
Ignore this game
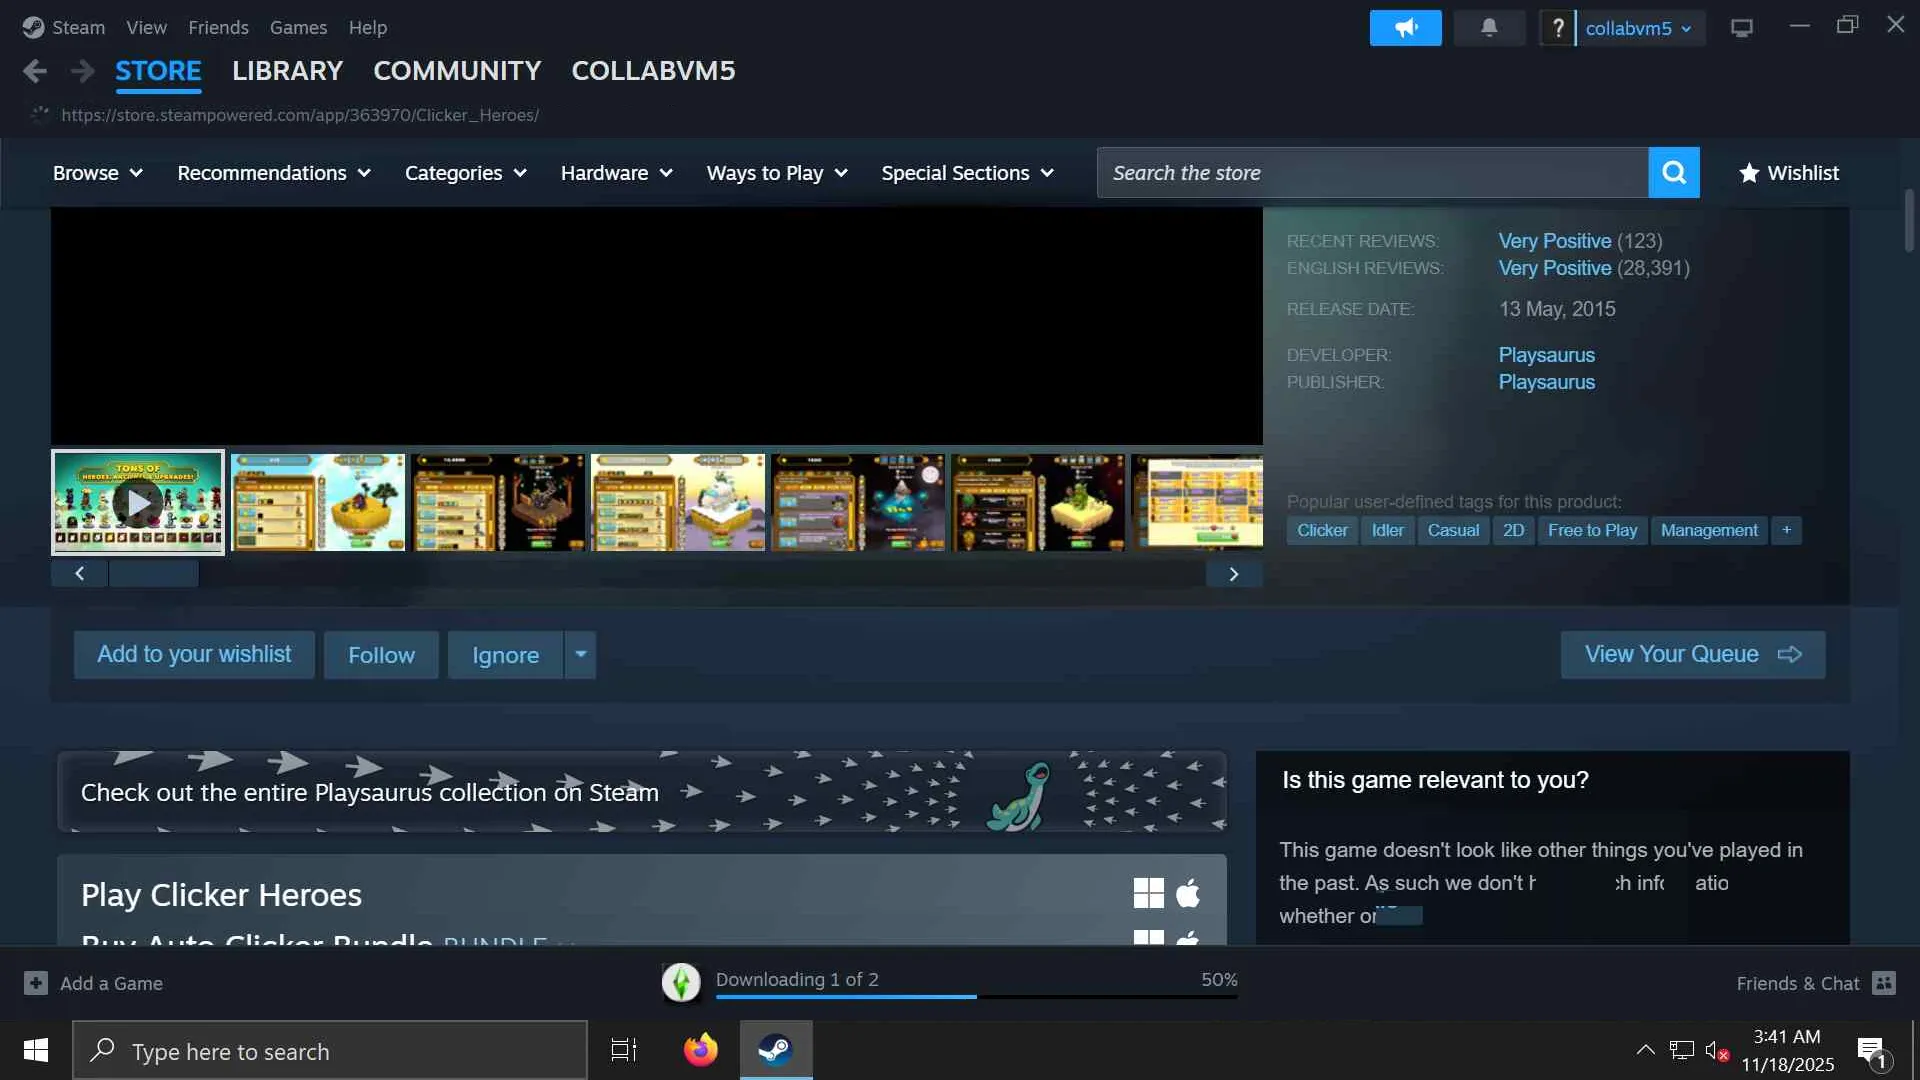coord(505,655)
